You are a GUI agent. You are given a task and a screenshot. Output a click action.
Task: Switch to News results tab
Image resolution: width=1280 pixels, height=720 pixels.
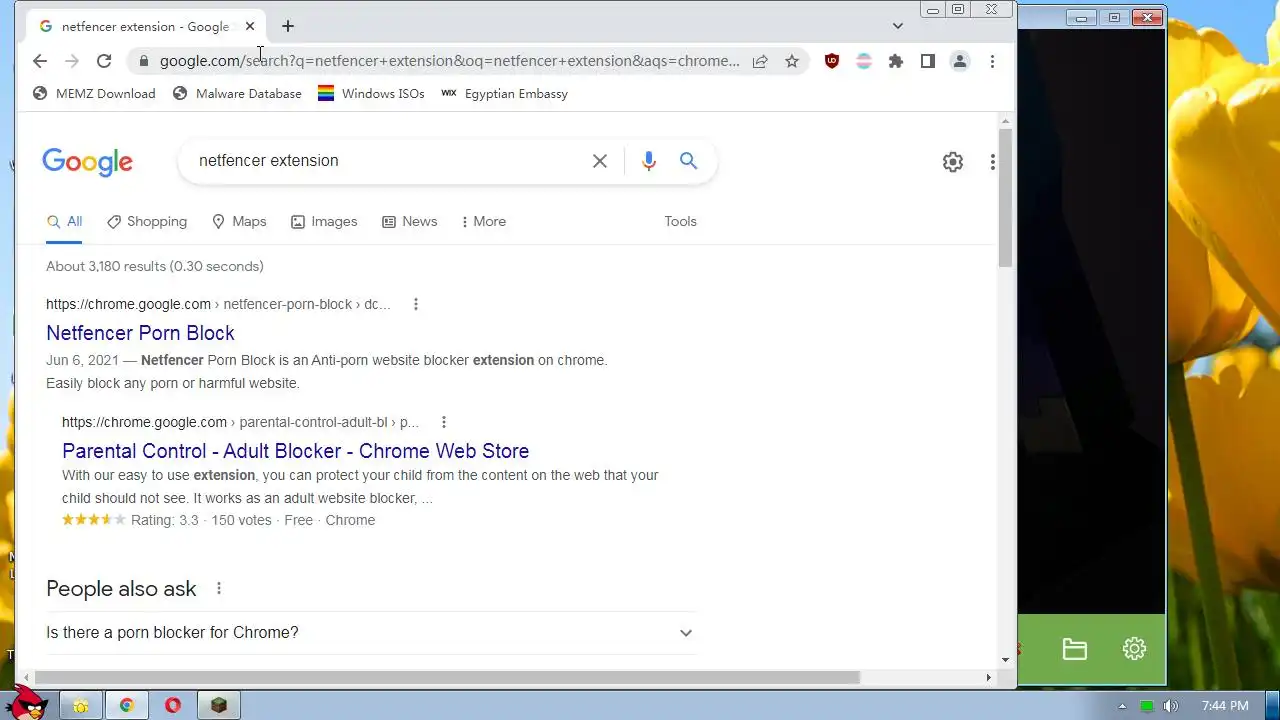tap(410, 222)
